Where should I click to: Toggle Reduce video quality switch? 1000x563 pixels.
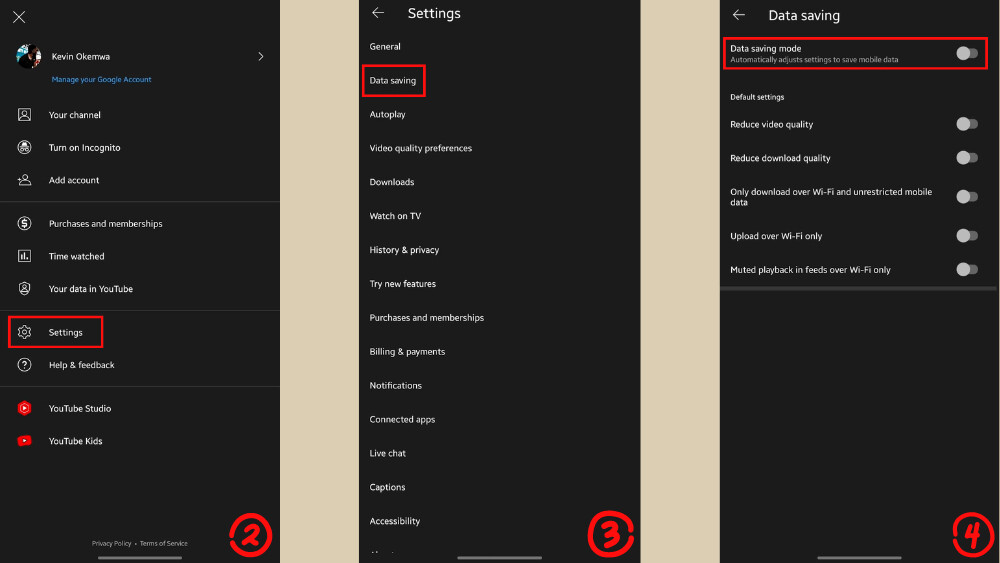tap(966, 124)
